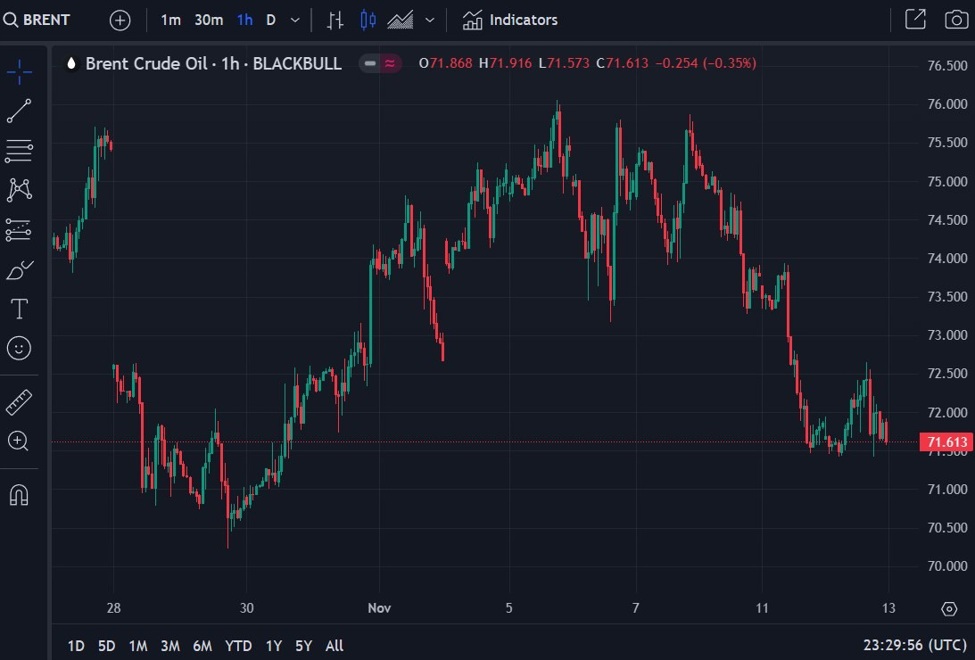This screenshot has width=975, height=660.
Task: Take a chart snapshot with camera icon
Action: 956,20
